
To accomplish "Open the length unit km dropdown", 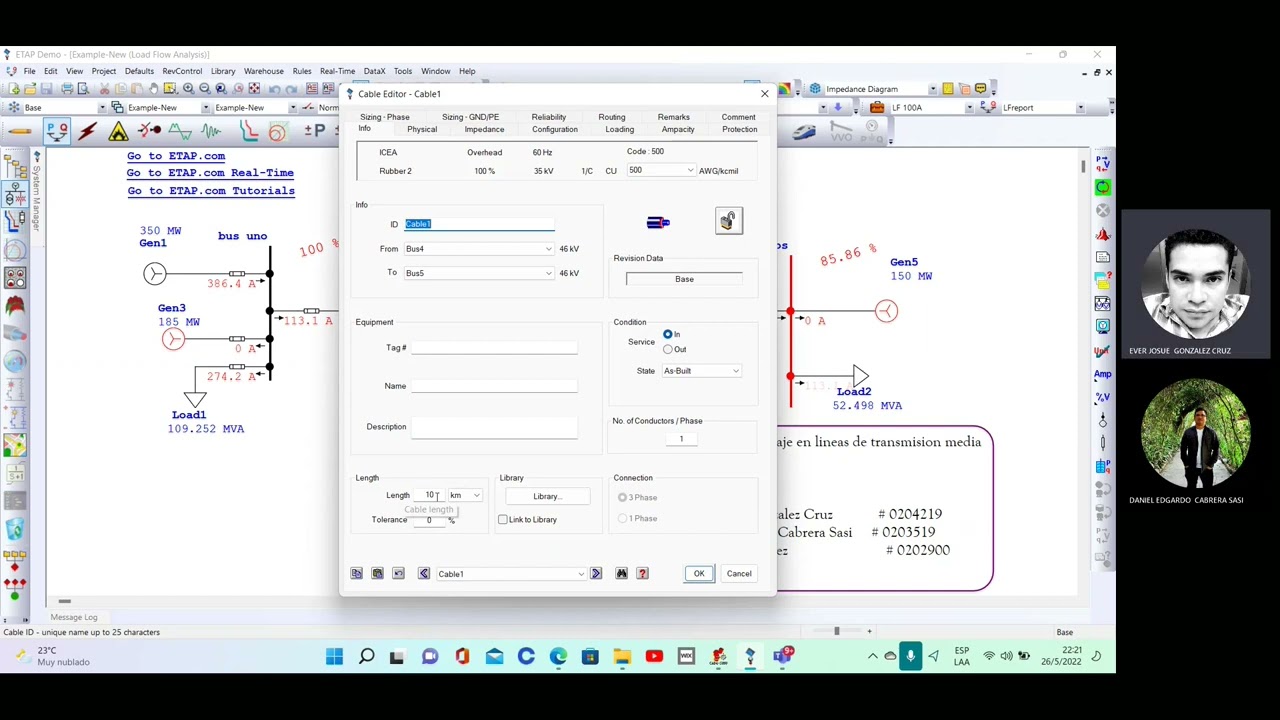I will click(x=476, y=496).
